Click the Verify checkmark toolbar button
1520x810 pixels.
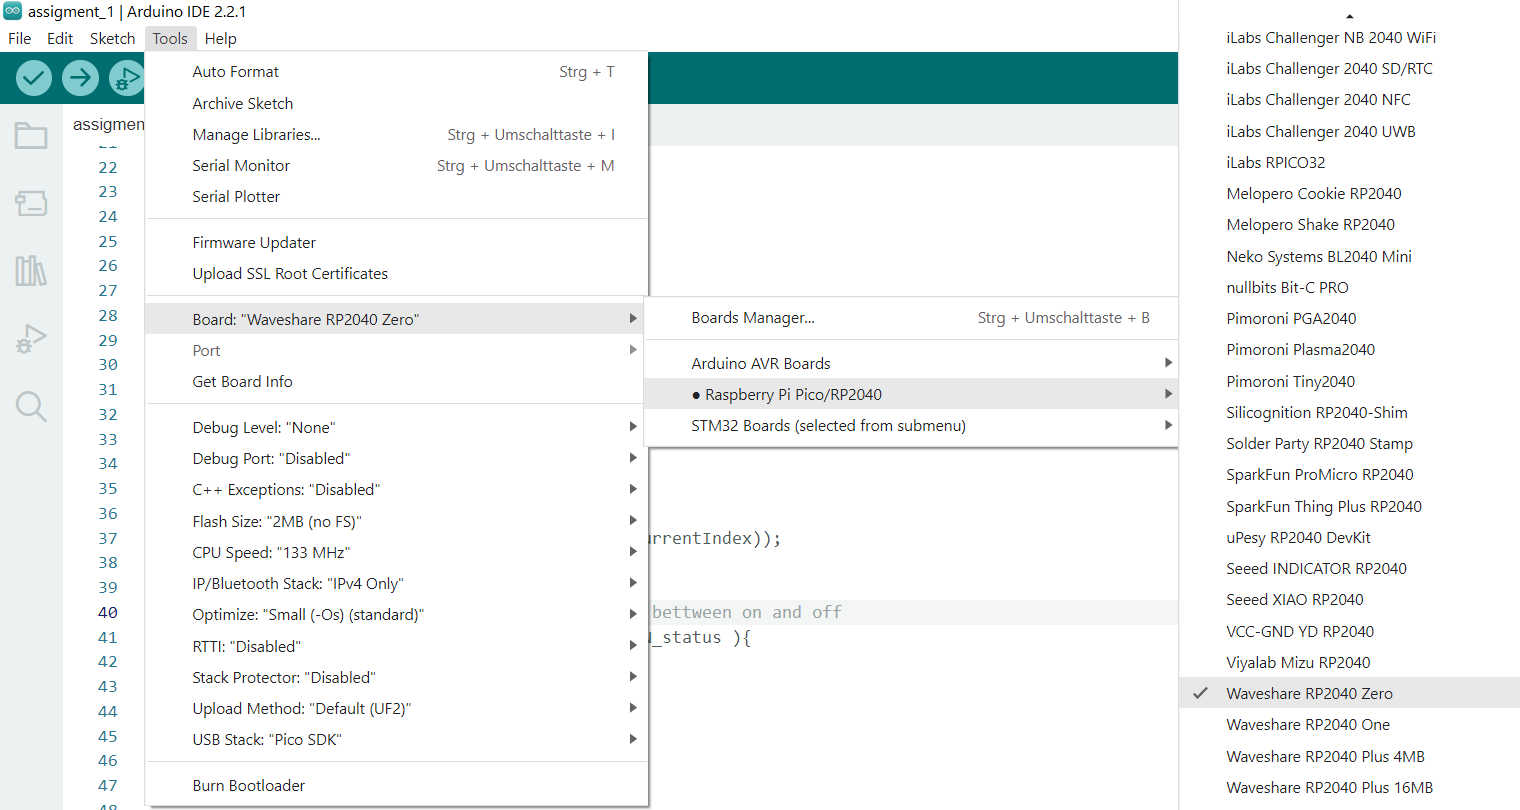34,77
